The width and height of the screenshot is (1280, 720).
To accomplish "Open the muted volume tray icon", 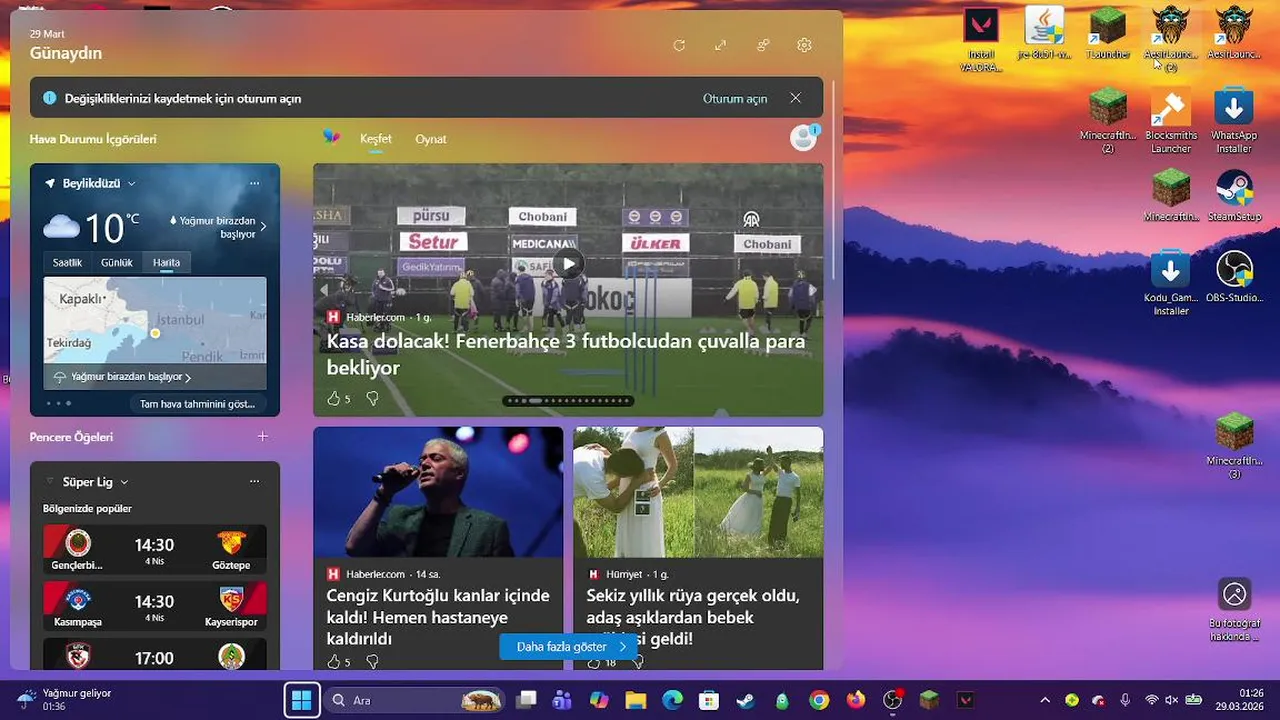I will pyautogui.click(x=1172, y=700).
